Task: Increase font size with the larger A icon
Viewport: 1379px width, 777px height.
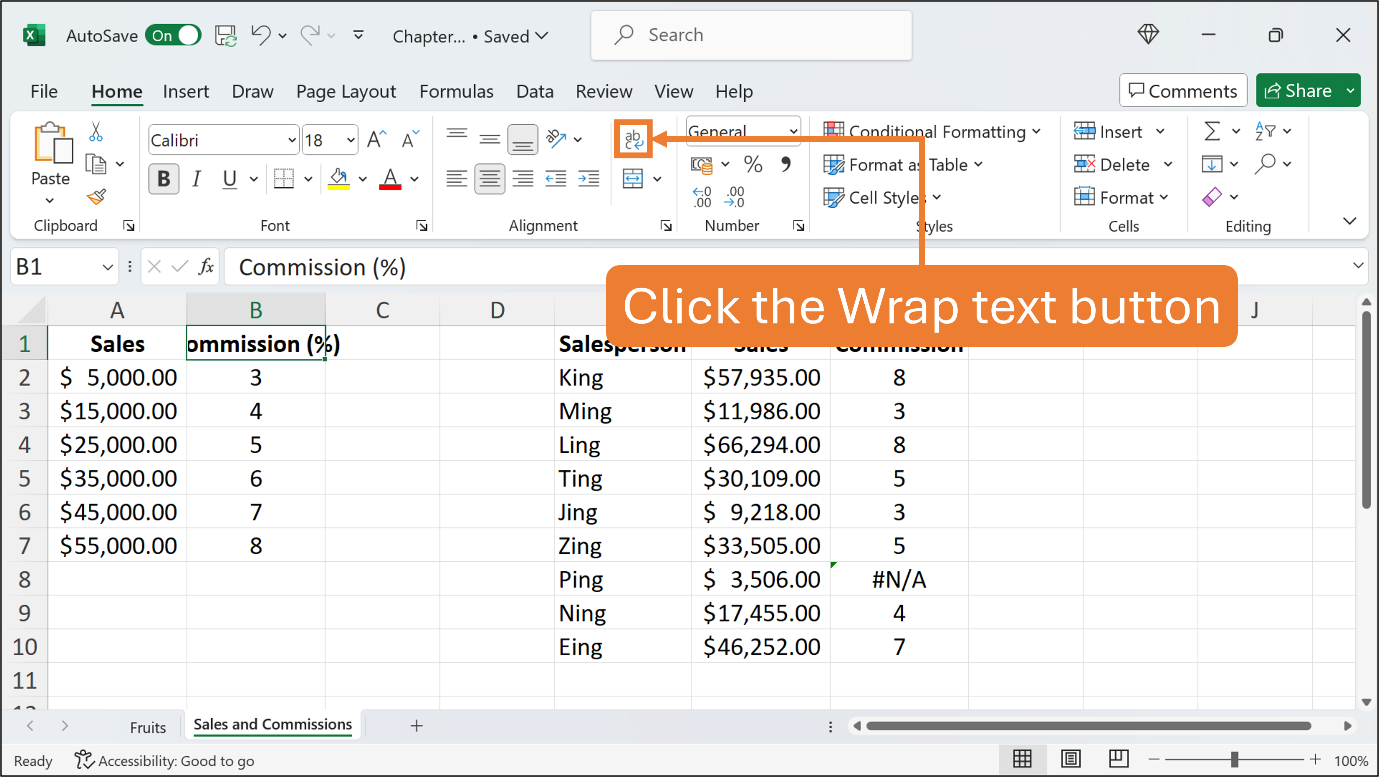Action: click(x=376, y=139)
